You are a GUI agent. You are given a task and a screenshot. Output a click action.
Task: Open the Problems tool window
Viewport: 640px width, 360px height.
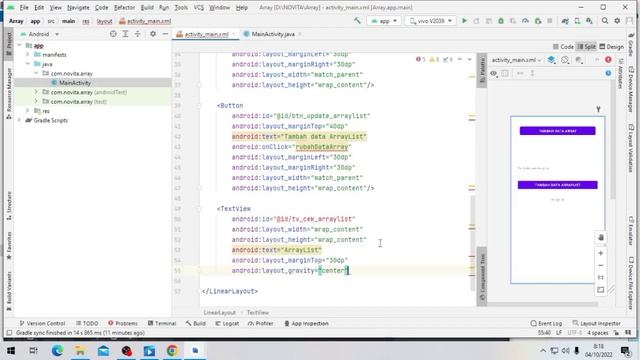pyautogui.click(x=123, y=323)
